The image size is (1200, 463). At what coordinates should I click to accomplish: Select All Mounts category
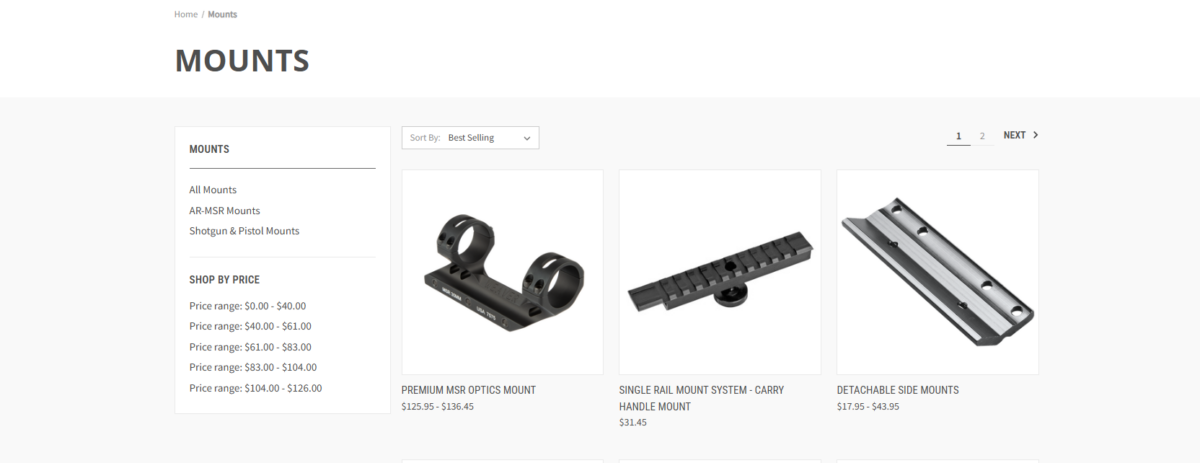pos(213,189)
